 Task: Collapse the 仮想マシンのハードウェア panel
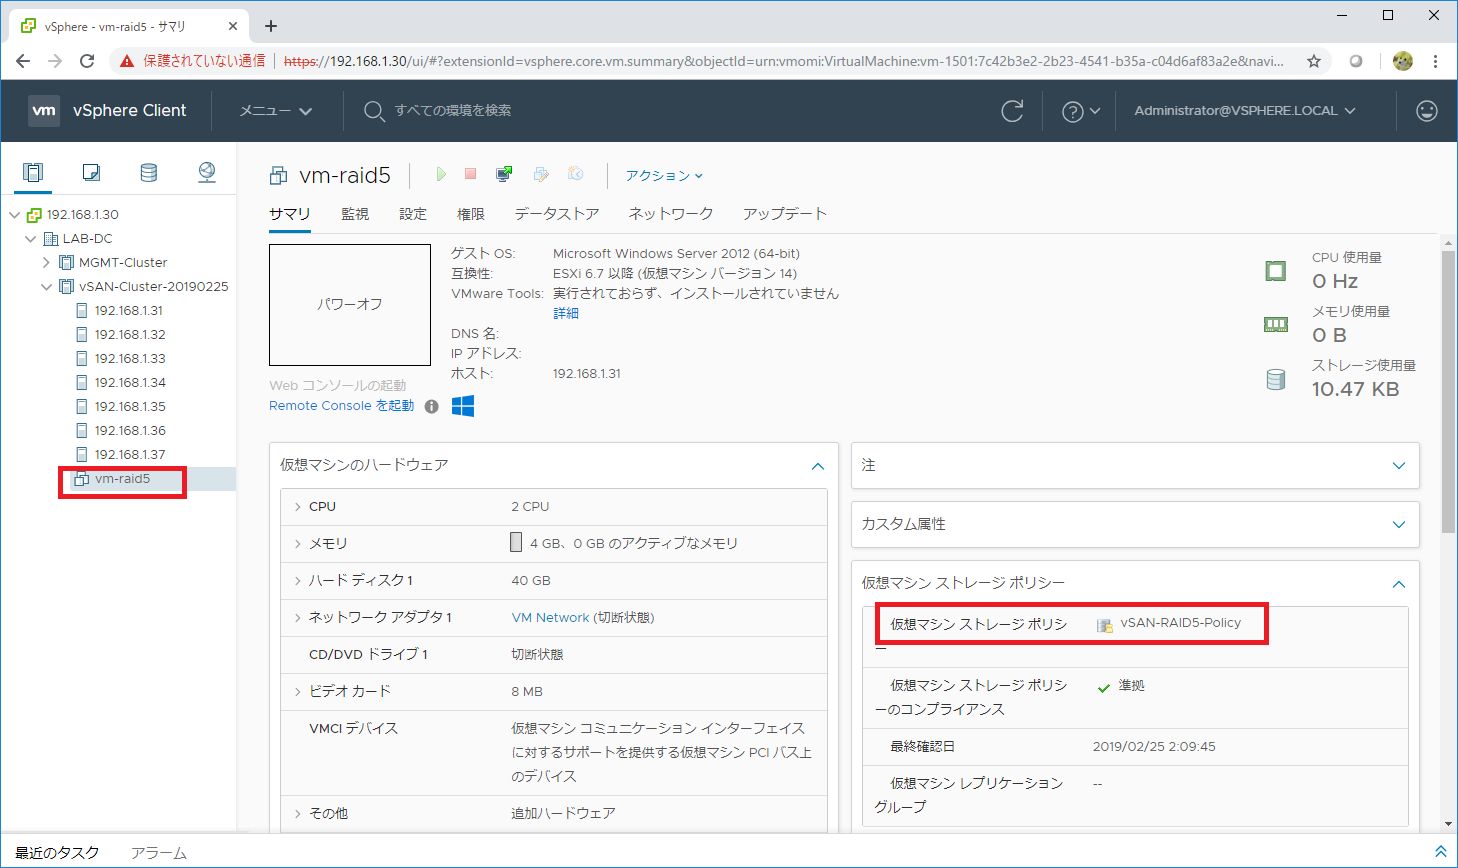tap(817, 466)
